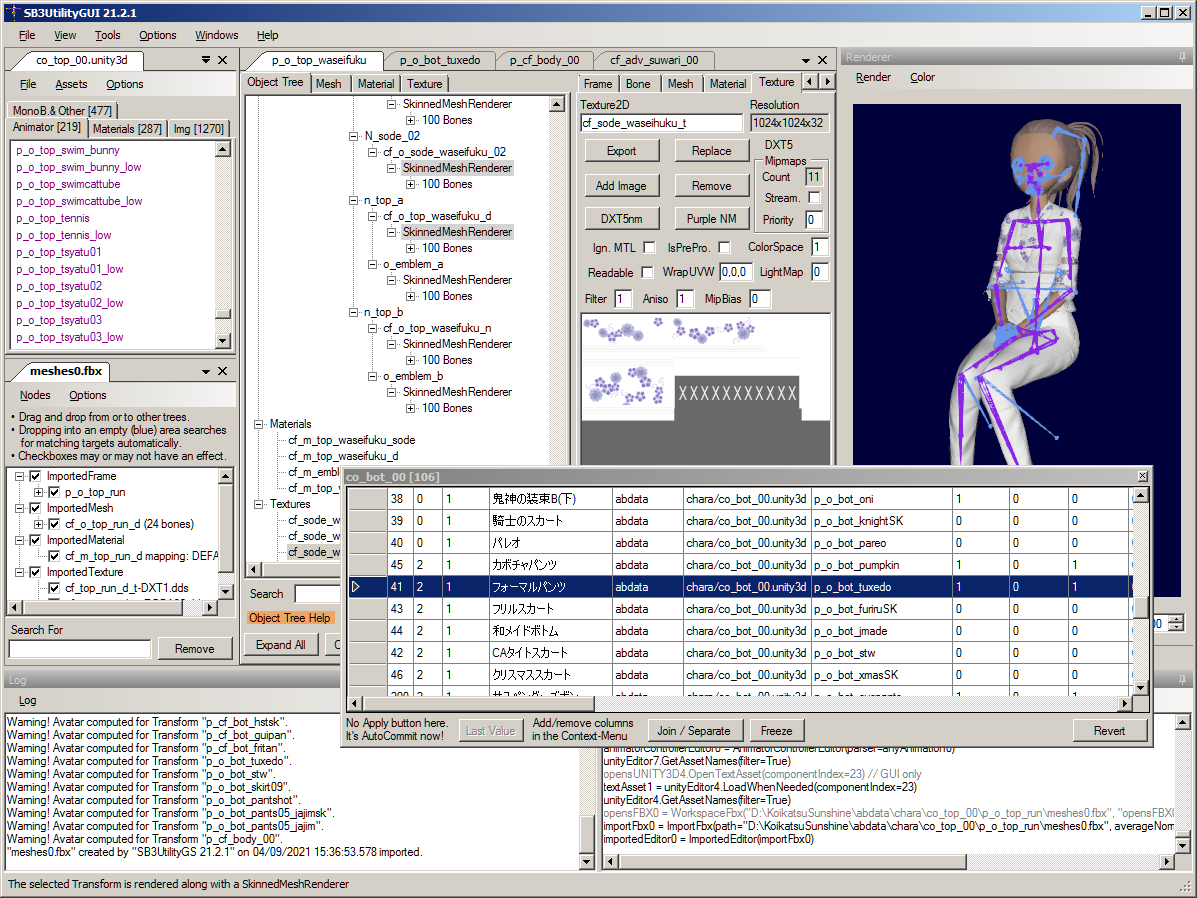Switch to Materials [287] tab
Screen dimensions: 1197x898
pyautogui.click(x=127, y=128)
